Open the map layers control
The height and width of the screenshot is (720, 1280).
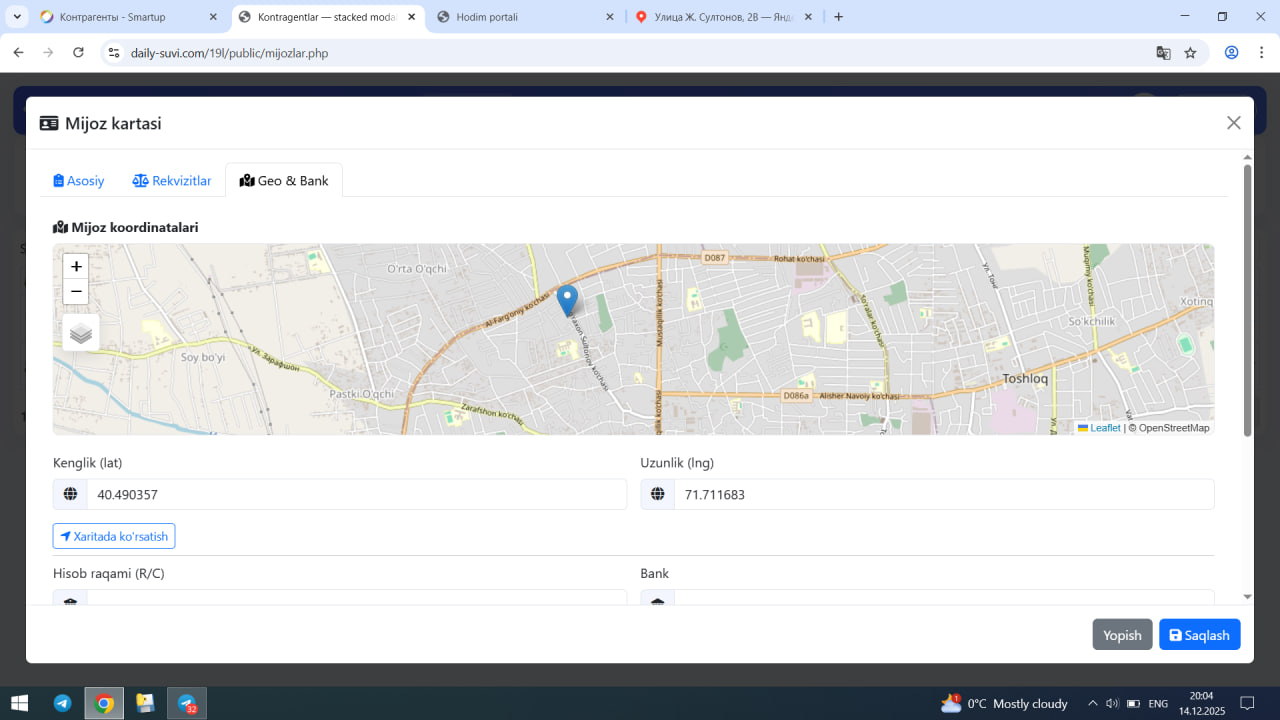tap(81, 333)
